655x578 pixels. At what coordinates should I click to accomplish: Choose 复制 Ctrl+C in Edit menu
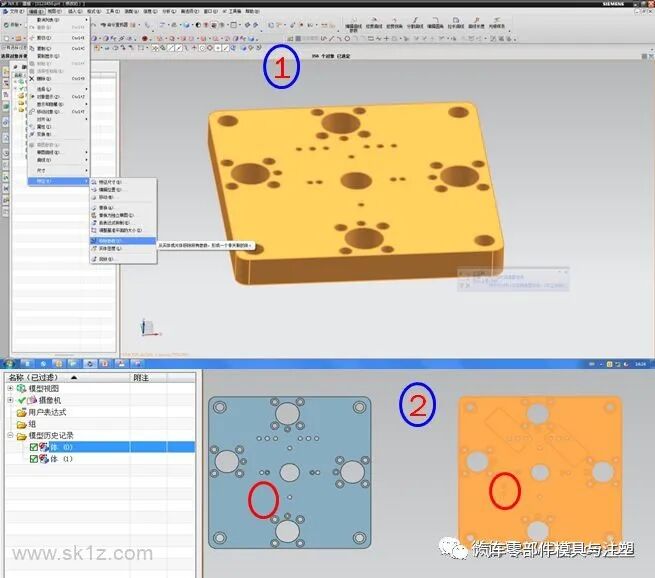[x=58, y=48]
